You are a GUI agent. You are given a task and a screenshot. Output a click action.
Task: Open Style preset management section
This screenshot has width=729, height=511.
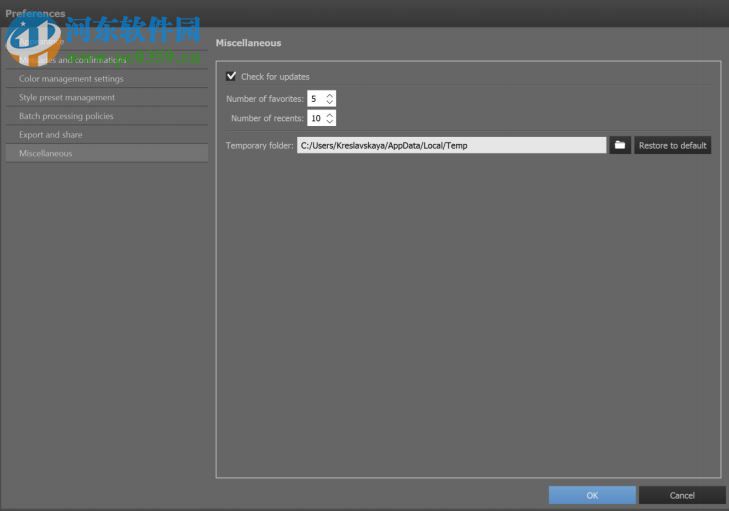(107, 97)
